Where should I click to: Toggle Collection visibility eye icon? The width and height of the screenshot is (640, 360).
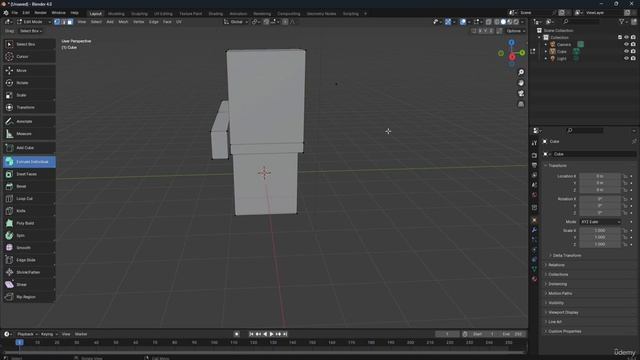[626, 37]
